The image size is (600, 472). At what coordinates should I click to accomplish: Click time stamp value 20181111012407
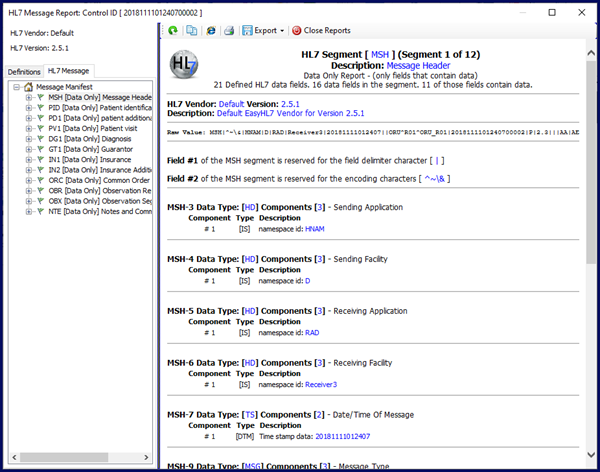[x=342, y=436]
